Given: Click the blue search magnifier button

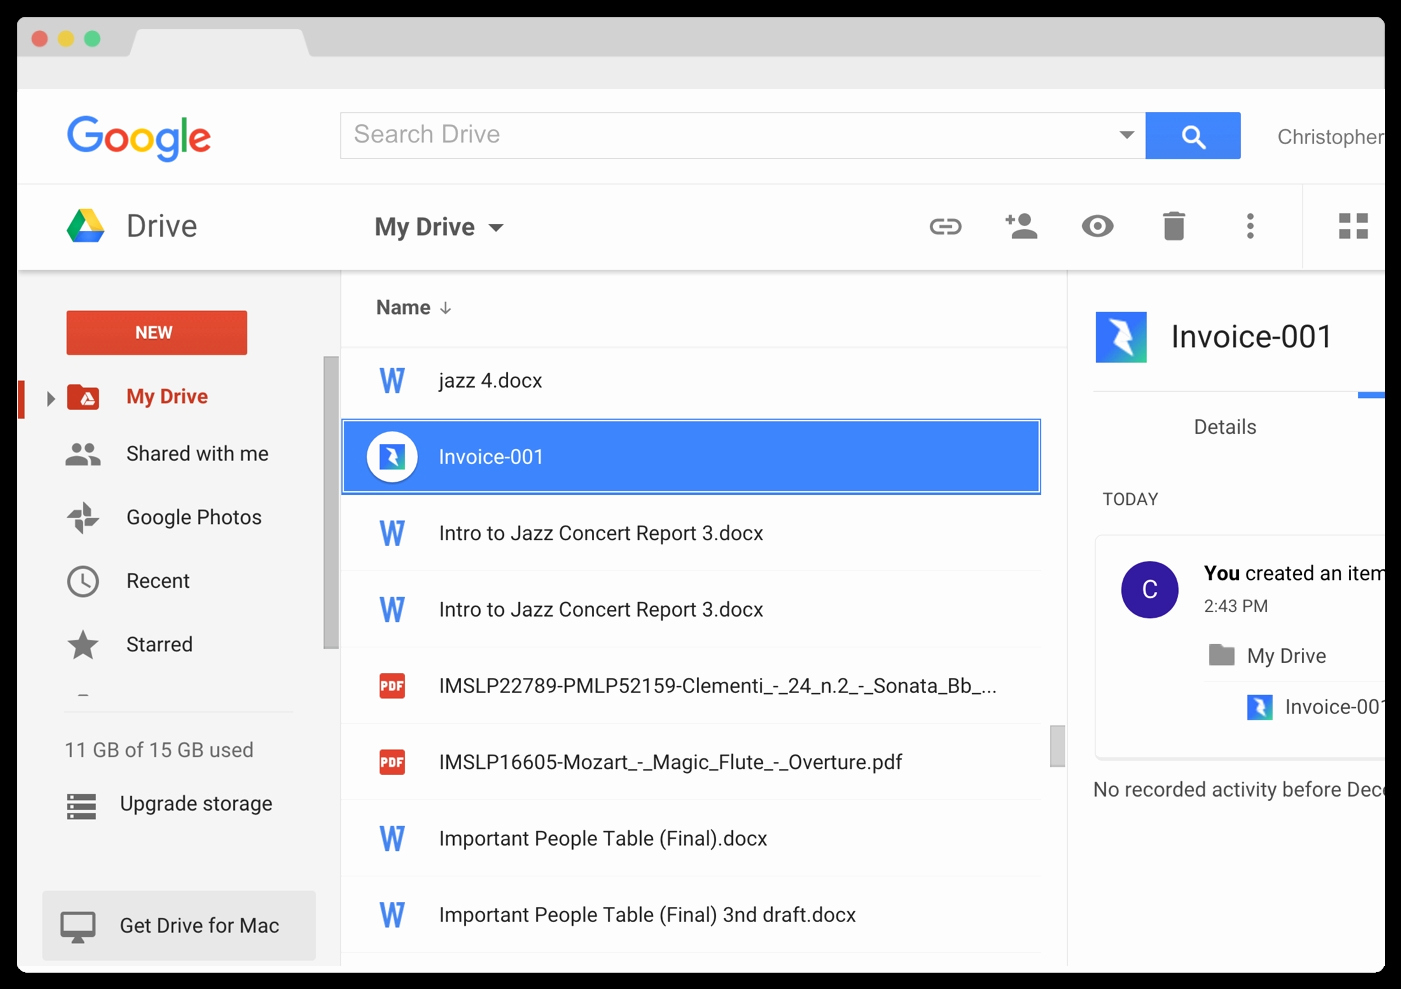Looking at the screenshot, I should pos(1193,136).
